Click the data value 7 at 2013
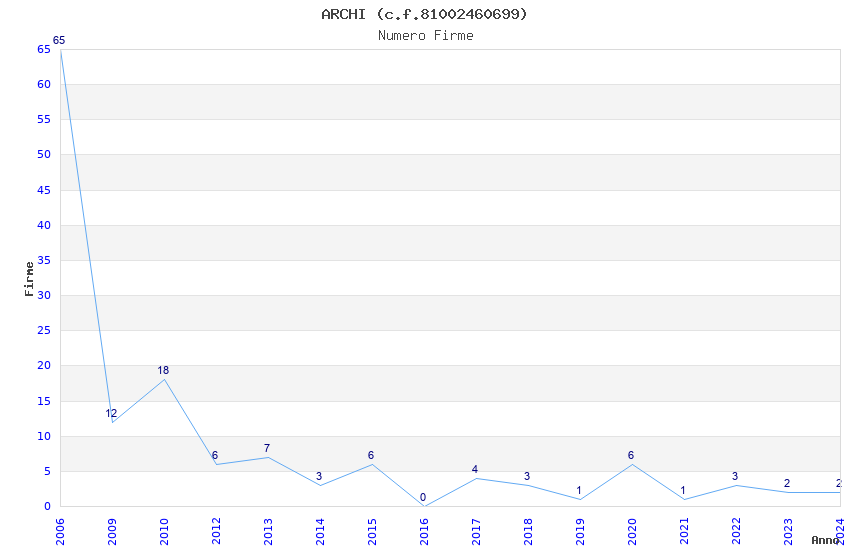Viewport: 850px width, 550px height. [x=267, y=449]
